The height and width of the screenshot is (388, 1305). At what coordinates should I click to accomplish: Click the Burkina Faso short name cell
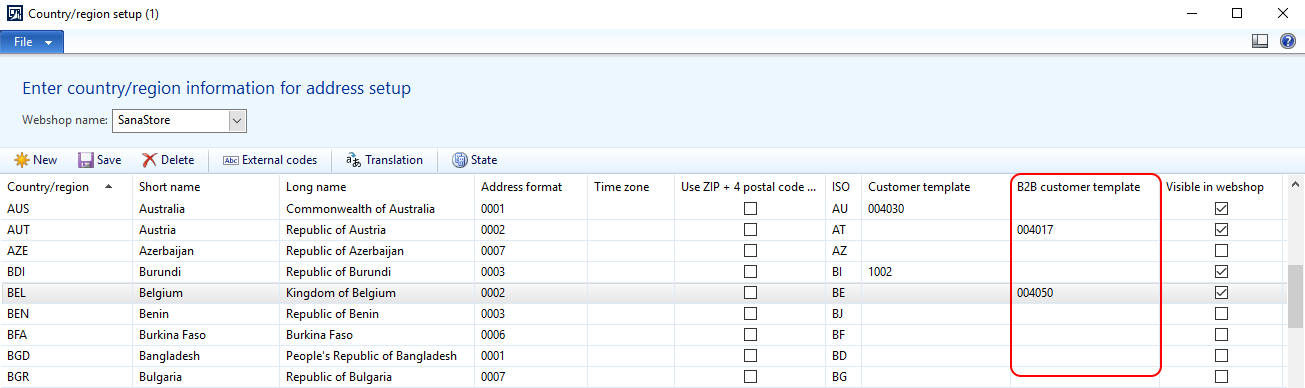[206, 335]
